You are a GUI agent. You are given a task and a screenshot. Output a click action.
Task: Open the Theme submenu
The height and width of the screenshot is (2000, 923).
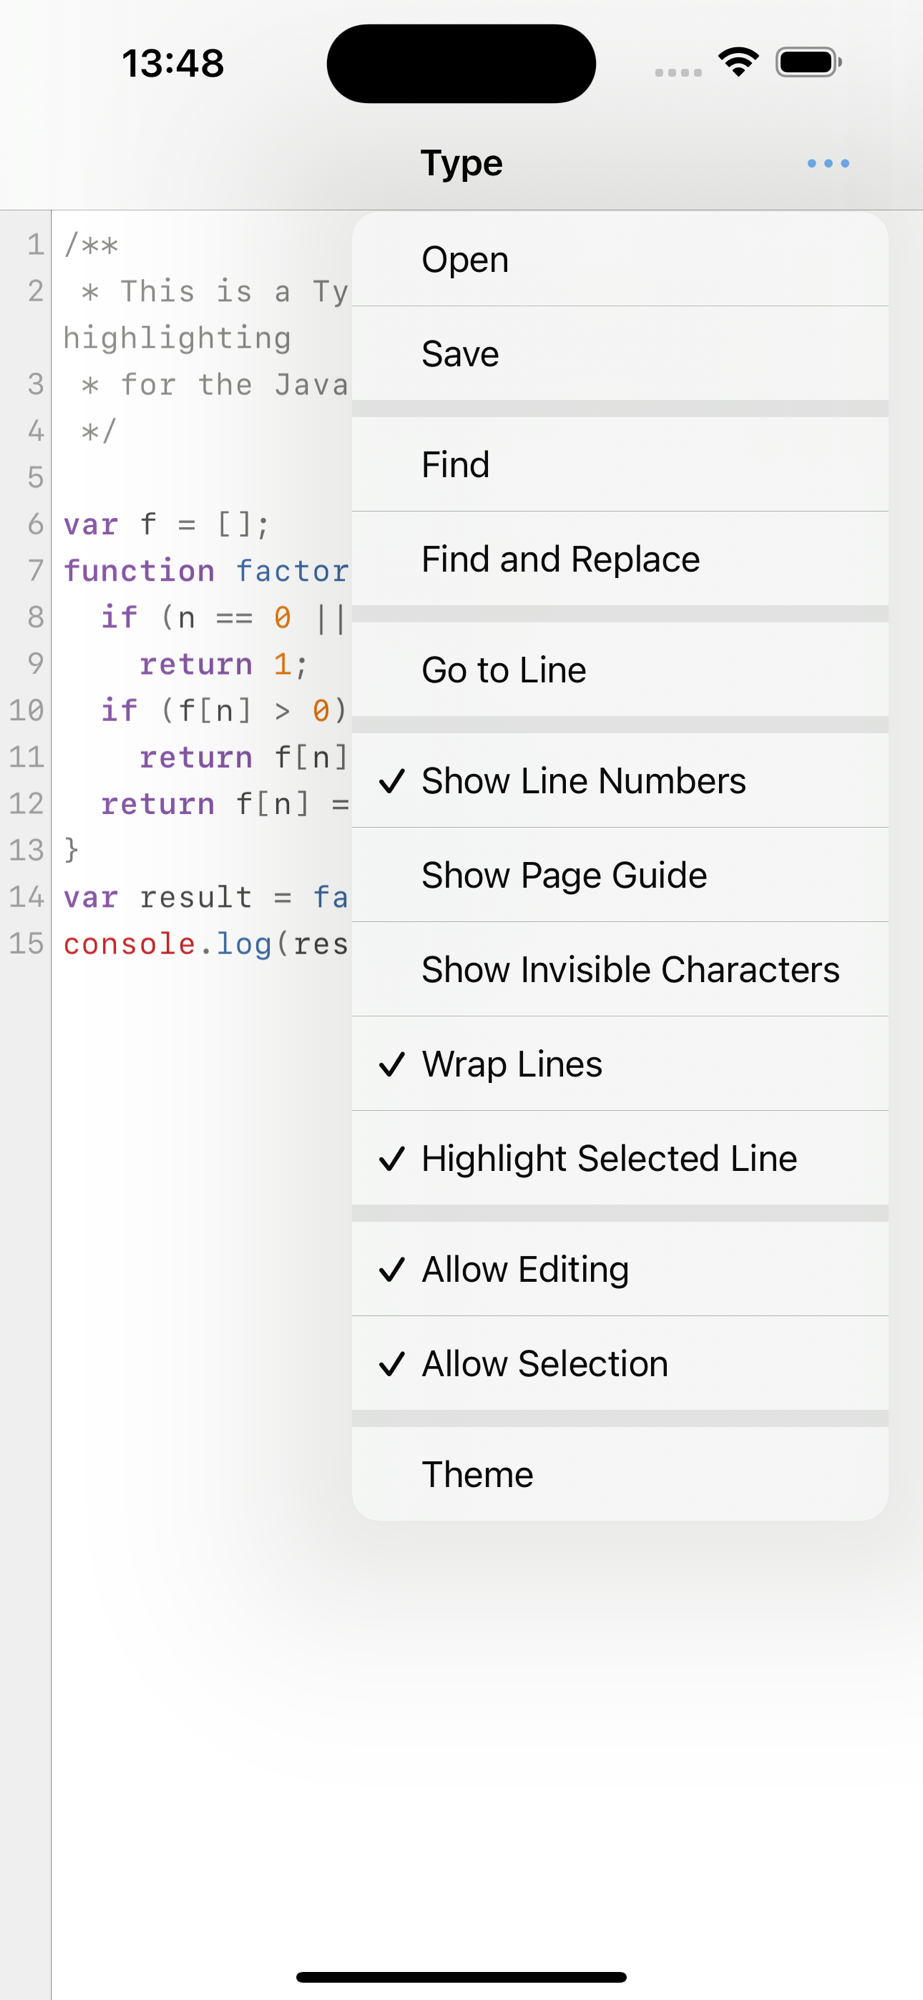pyautogui.click(x=620, y=1475)
